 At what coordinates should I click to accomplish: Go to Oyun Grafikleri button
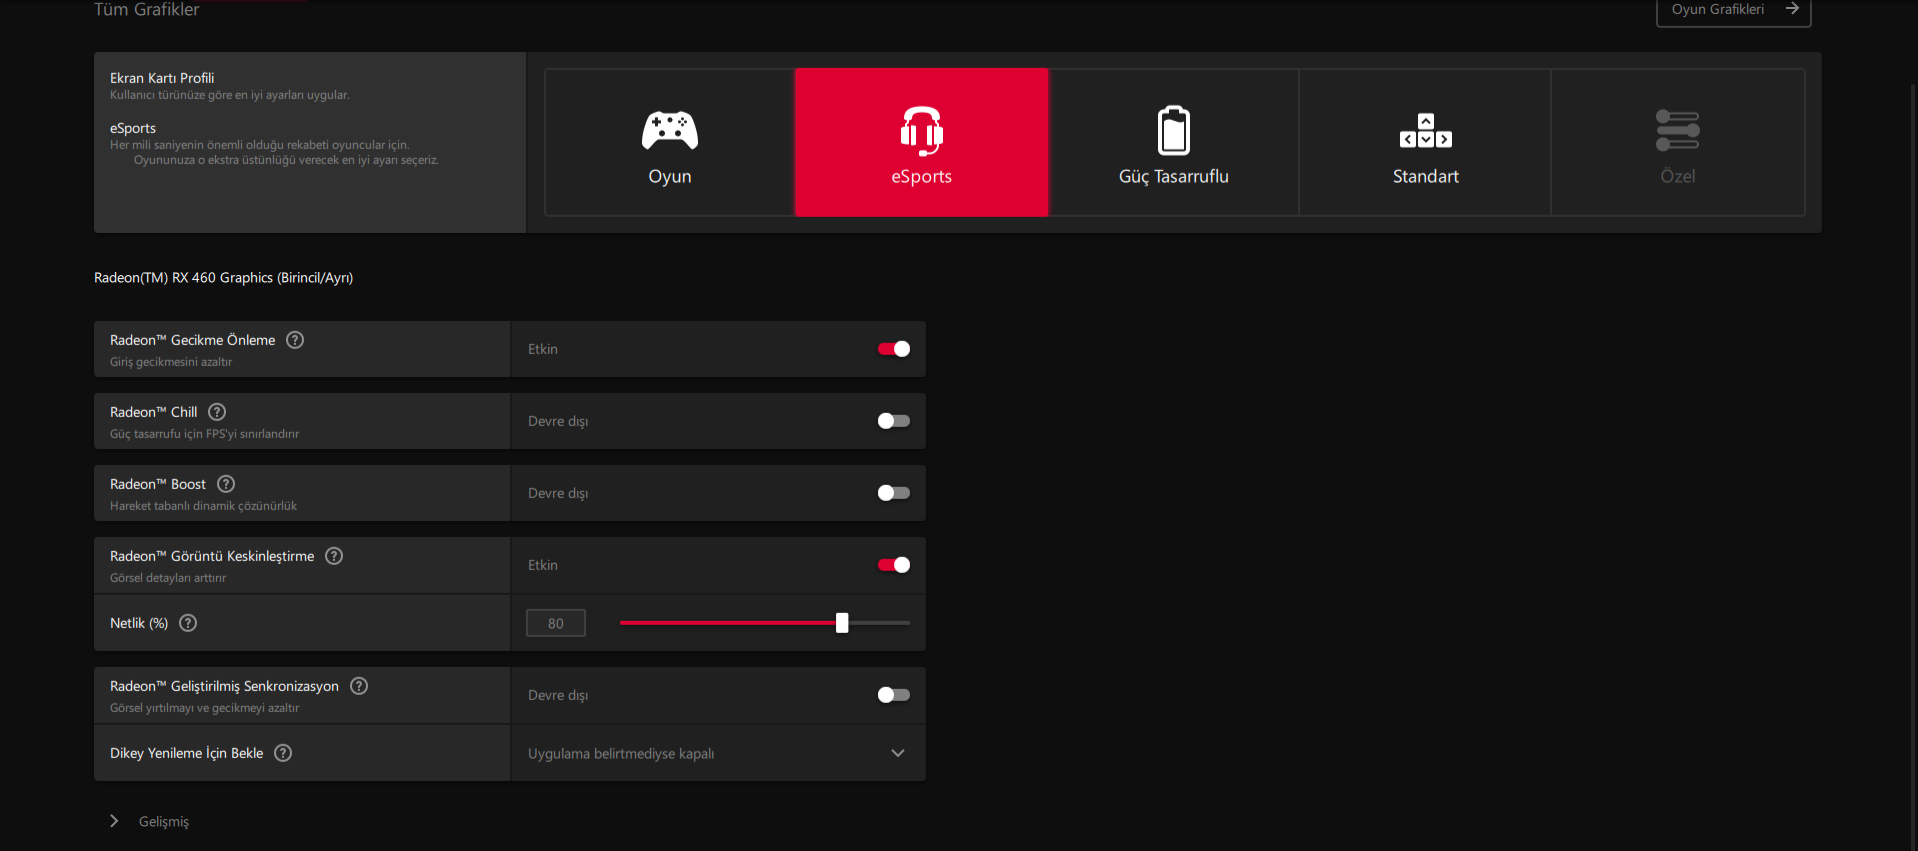coord(1733,10)
